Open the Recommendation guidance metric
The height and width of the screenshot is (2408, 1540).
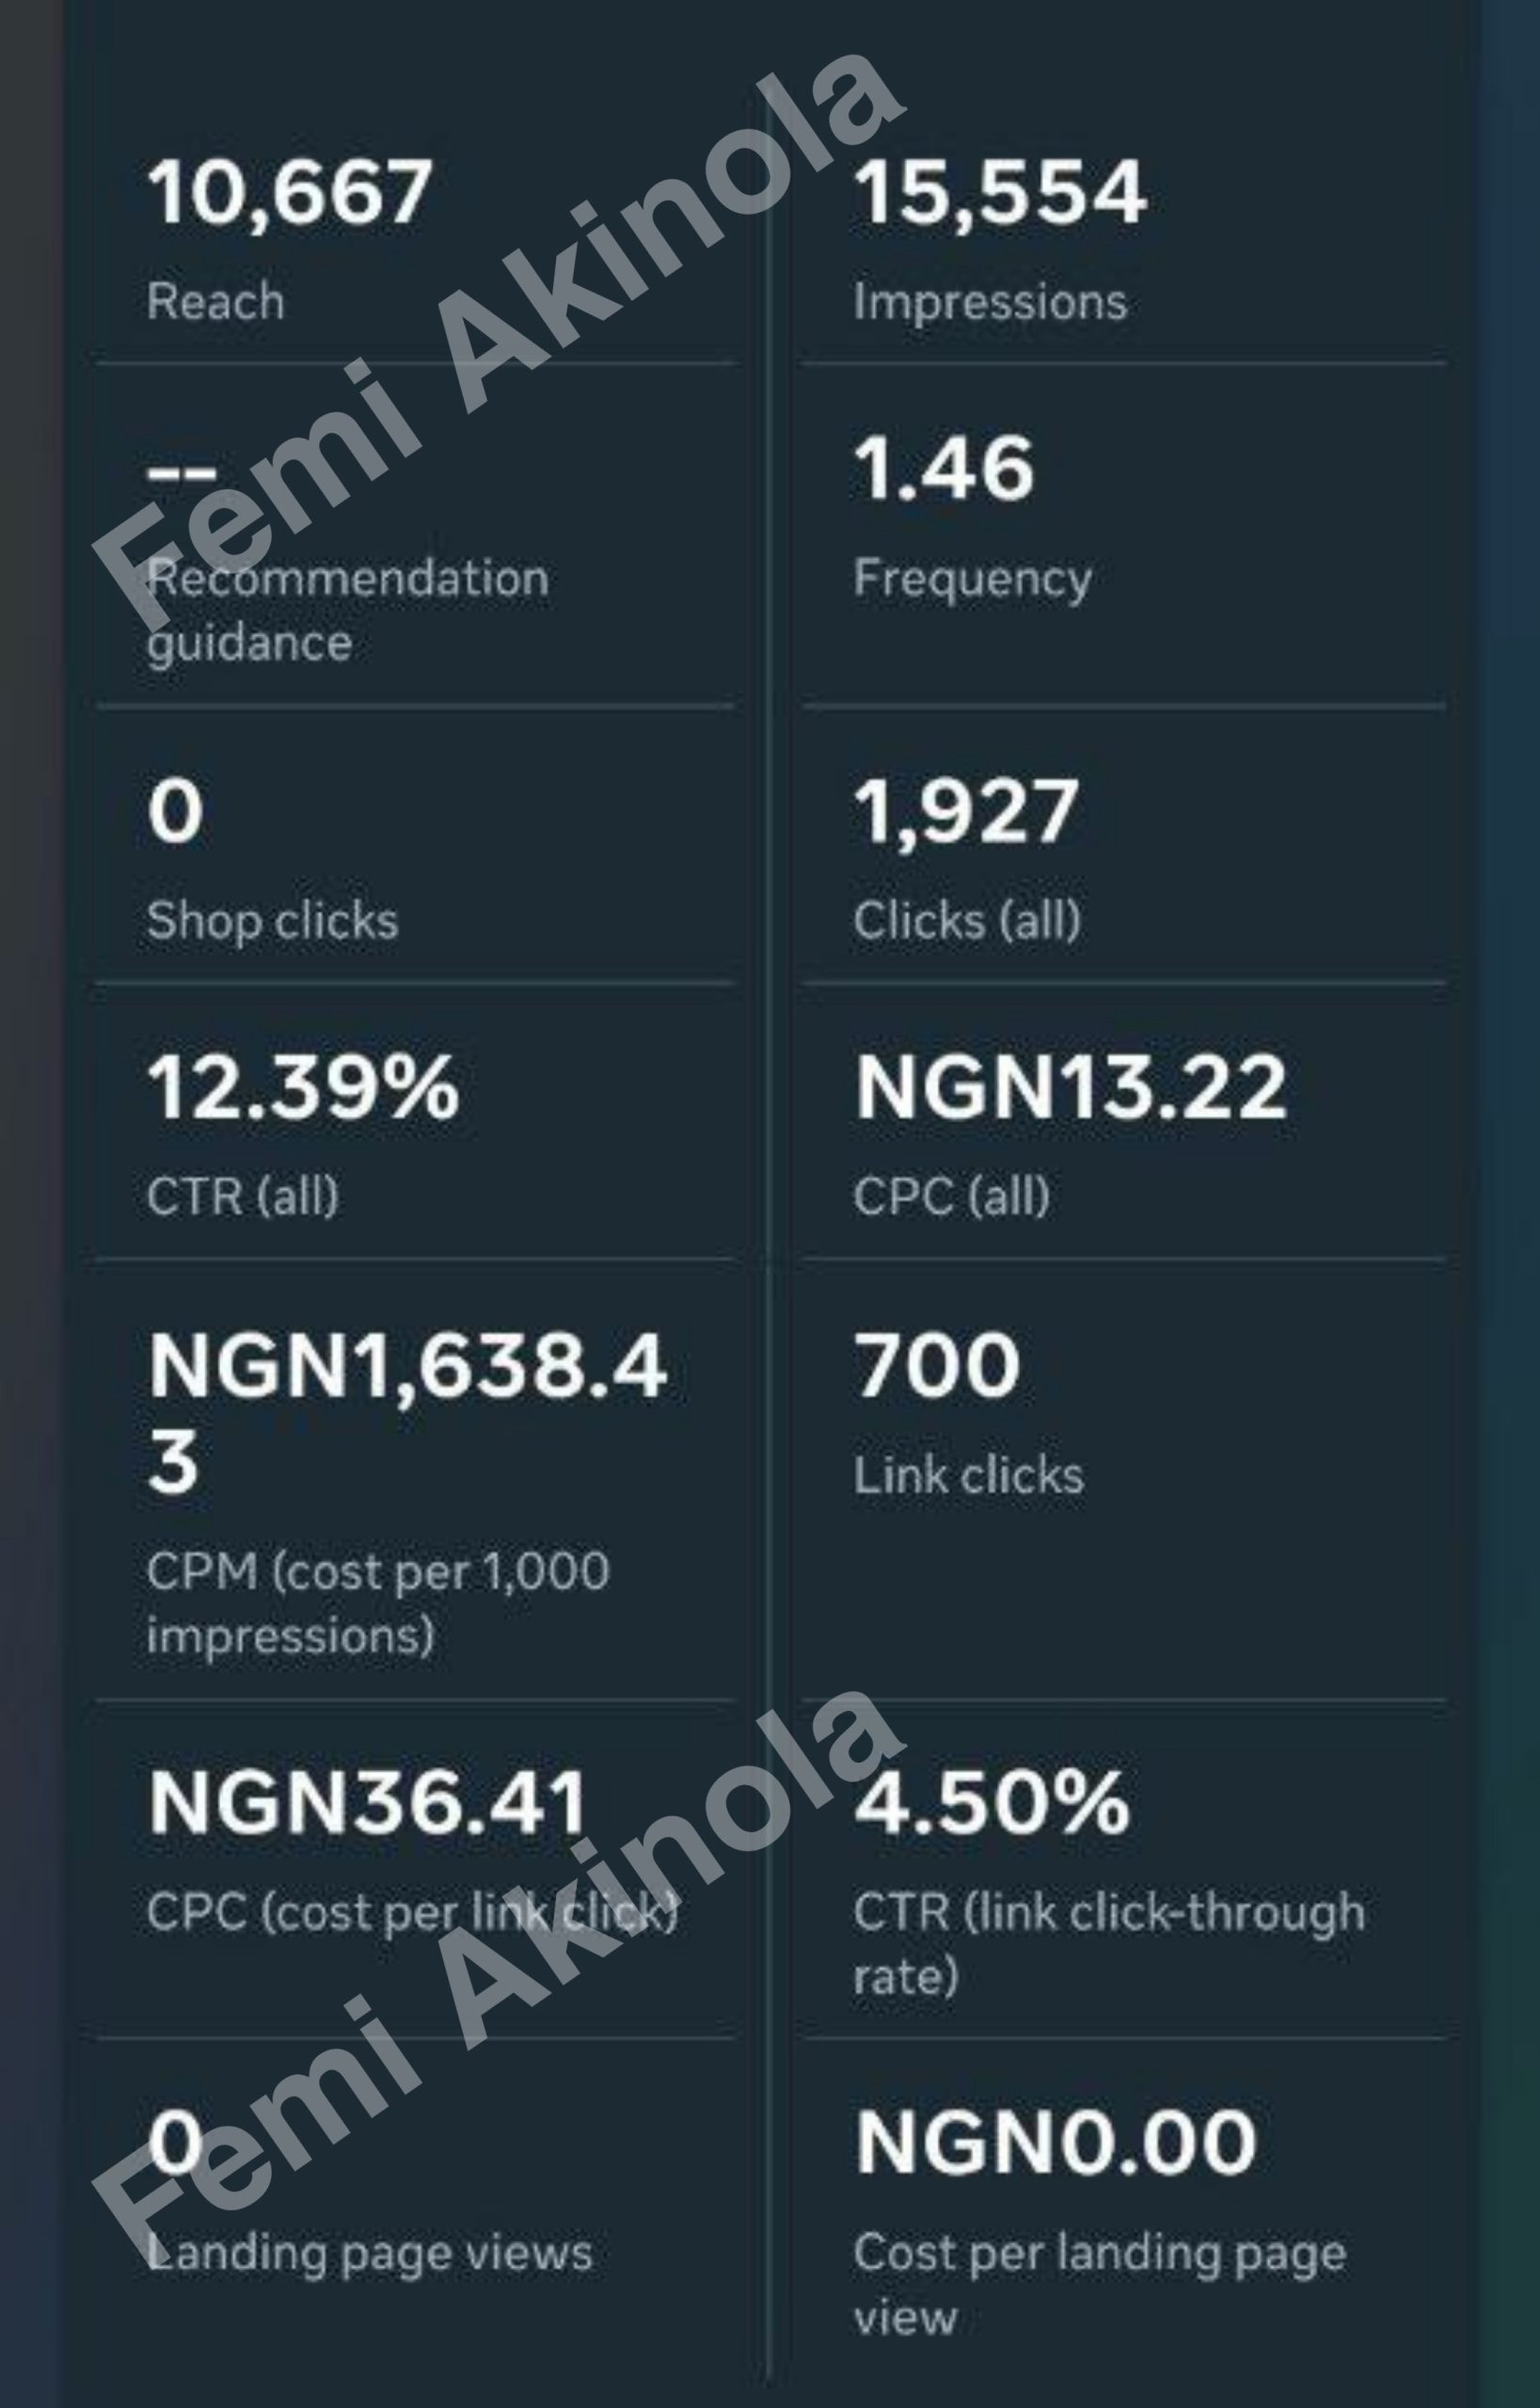[347, 610]
